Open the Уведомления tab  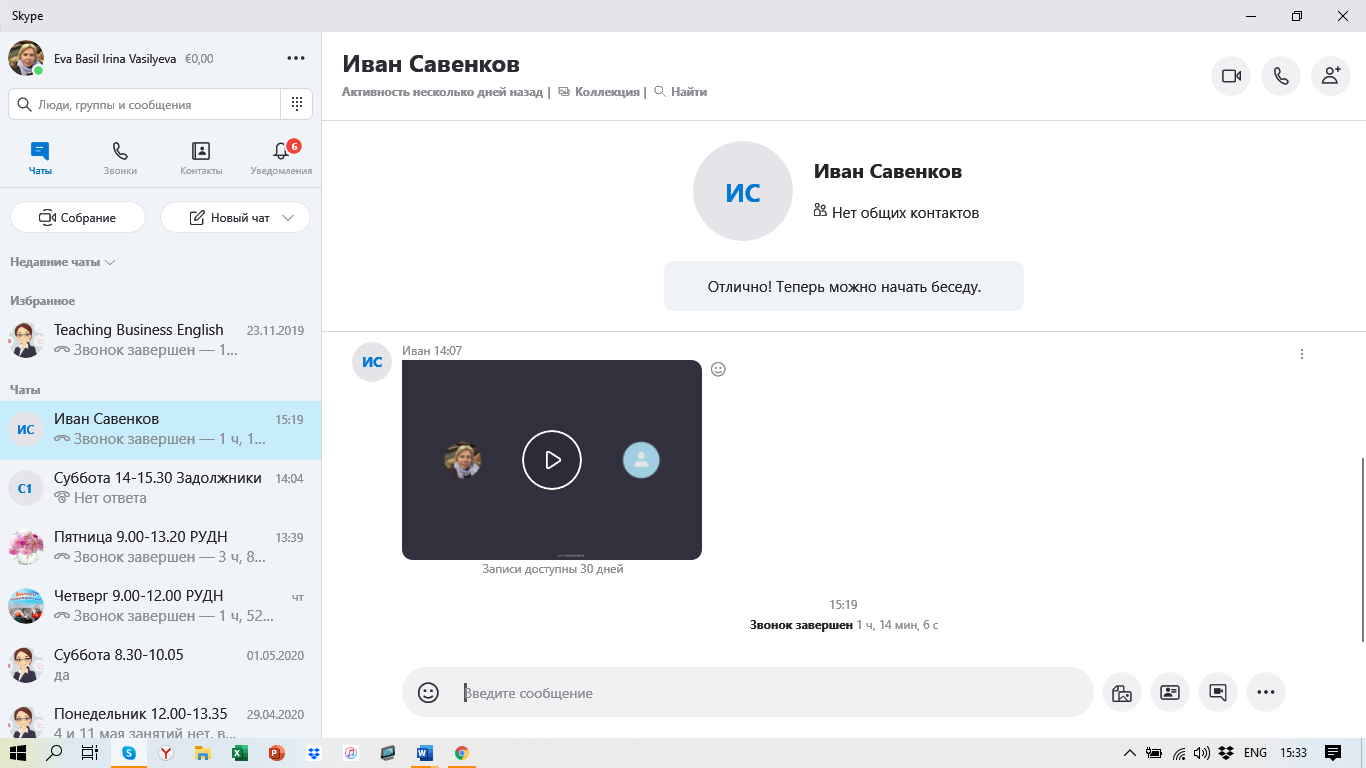coord(281,158)
